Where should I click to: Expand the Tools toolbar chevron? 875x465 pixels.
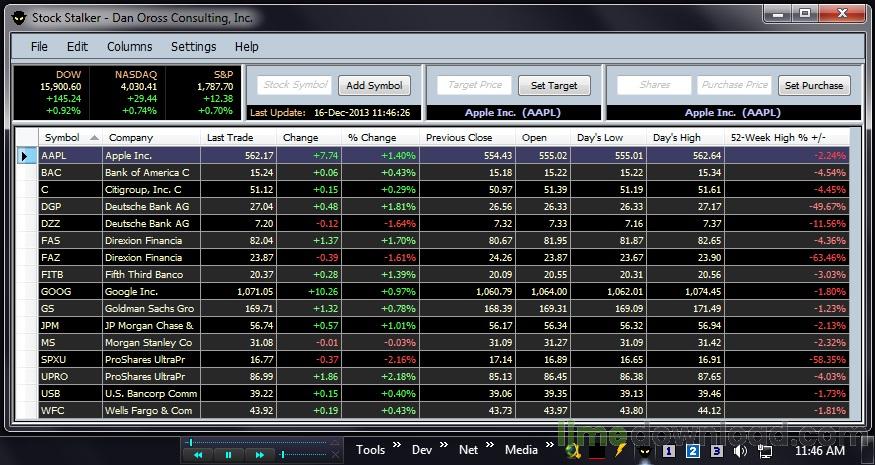pyautogui.click(x=397, y=445)
